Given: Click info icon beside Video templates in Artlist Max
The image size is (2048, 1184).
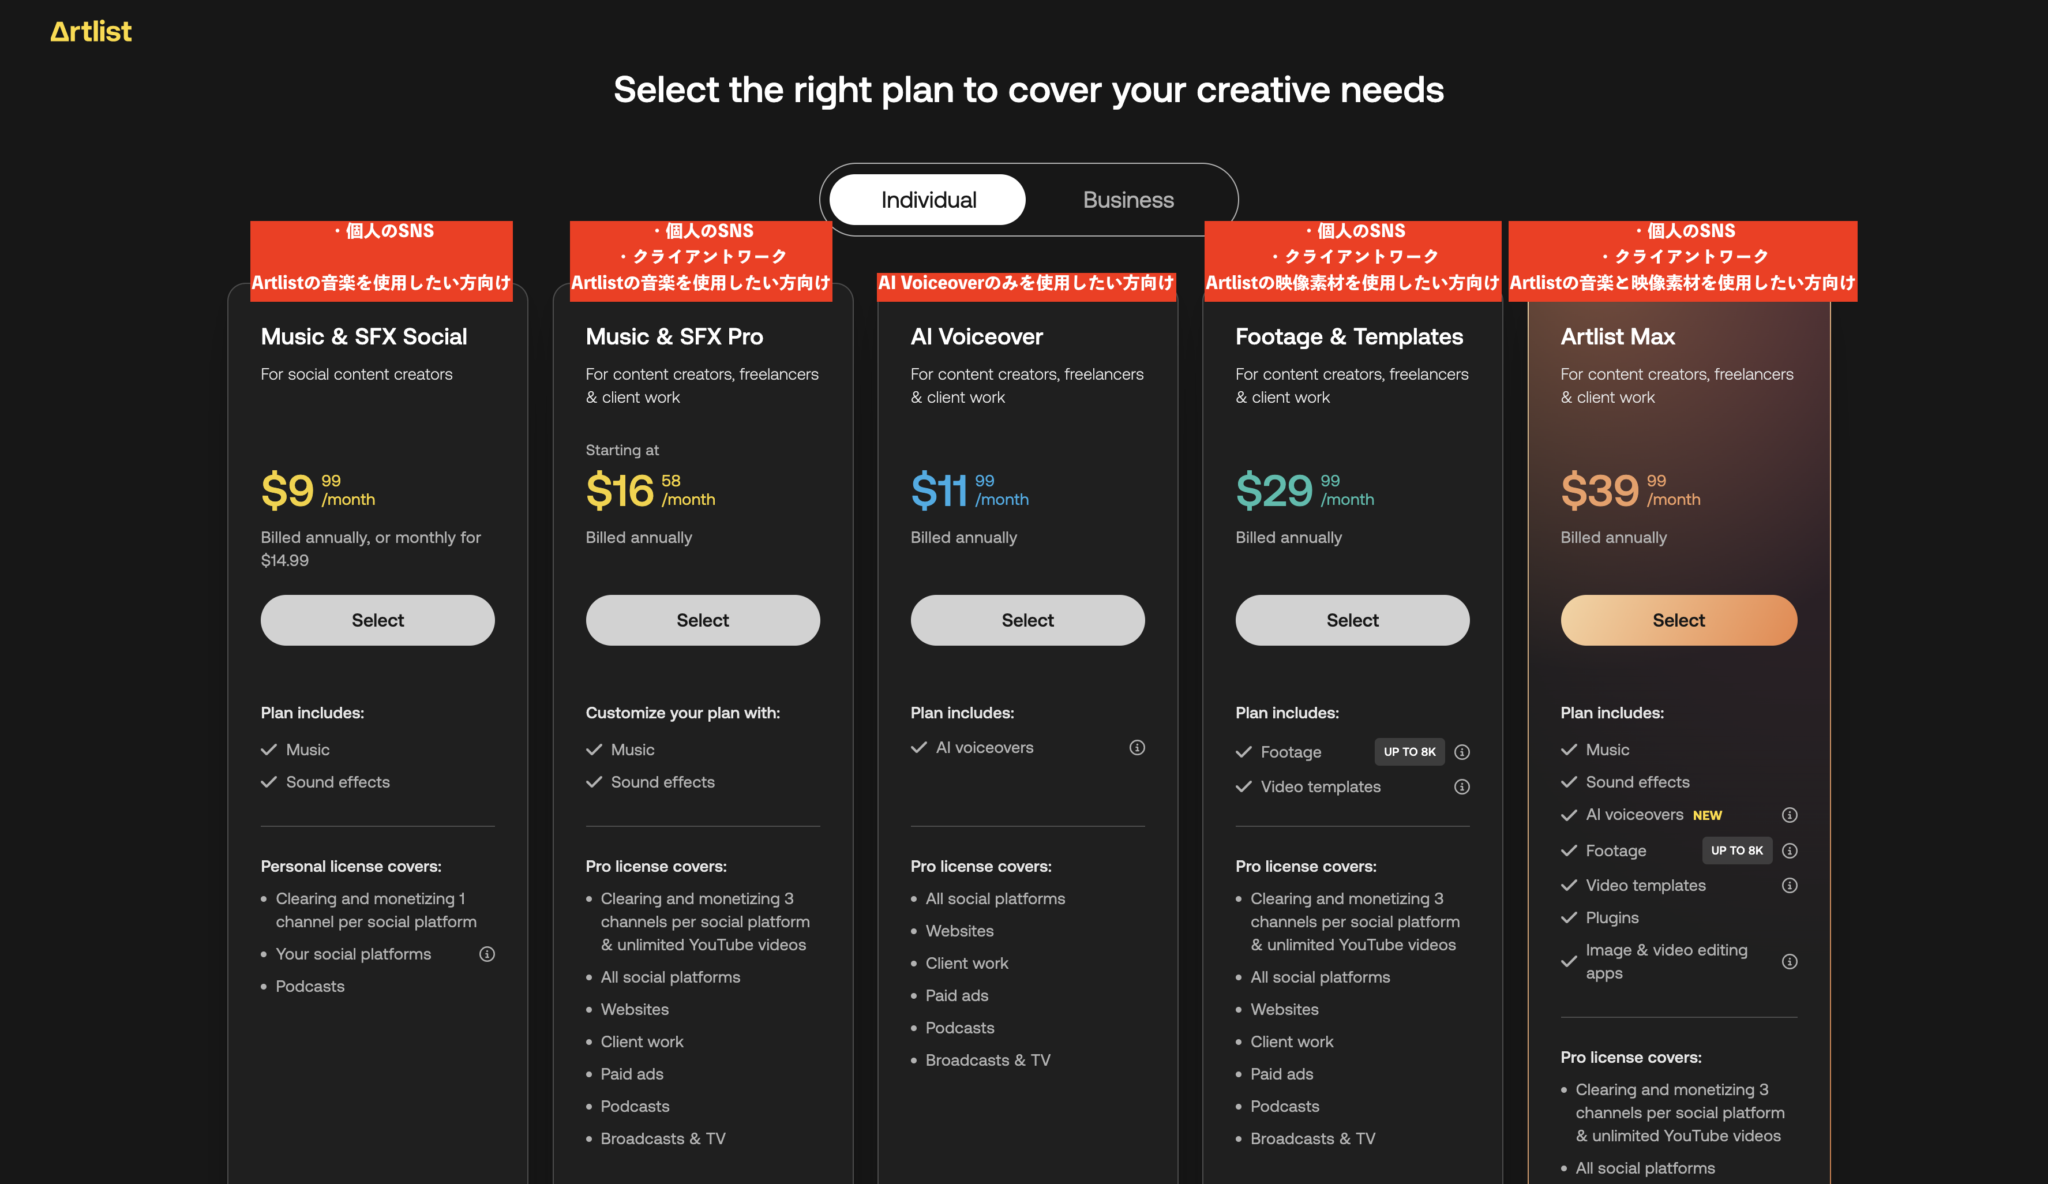Looking at the screenshot, I should click(x=1790, y=886).
